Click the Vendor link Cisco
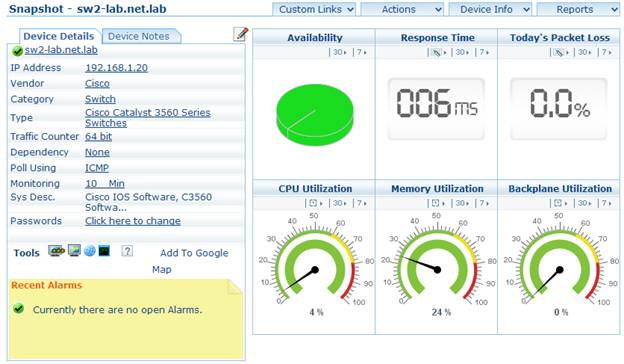The height and width of the screenshot is (364, 624). [x=98, y=84]
